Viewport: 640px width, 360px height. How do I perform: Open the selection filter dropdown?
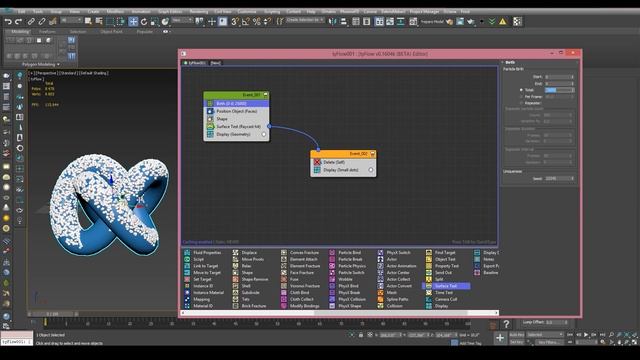pyautogui.click(x=71, y=20)
